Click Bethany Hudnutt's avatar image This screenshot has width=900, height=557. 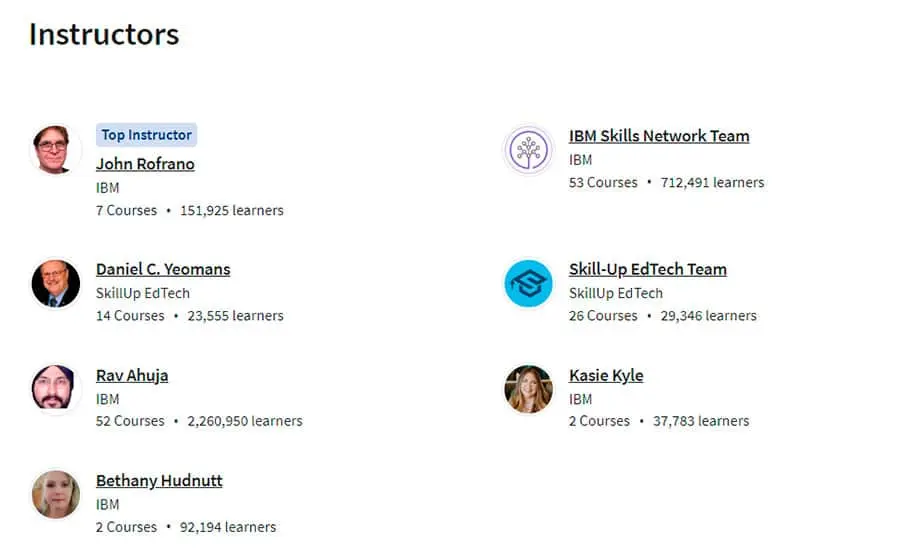(x=56, y=494)
